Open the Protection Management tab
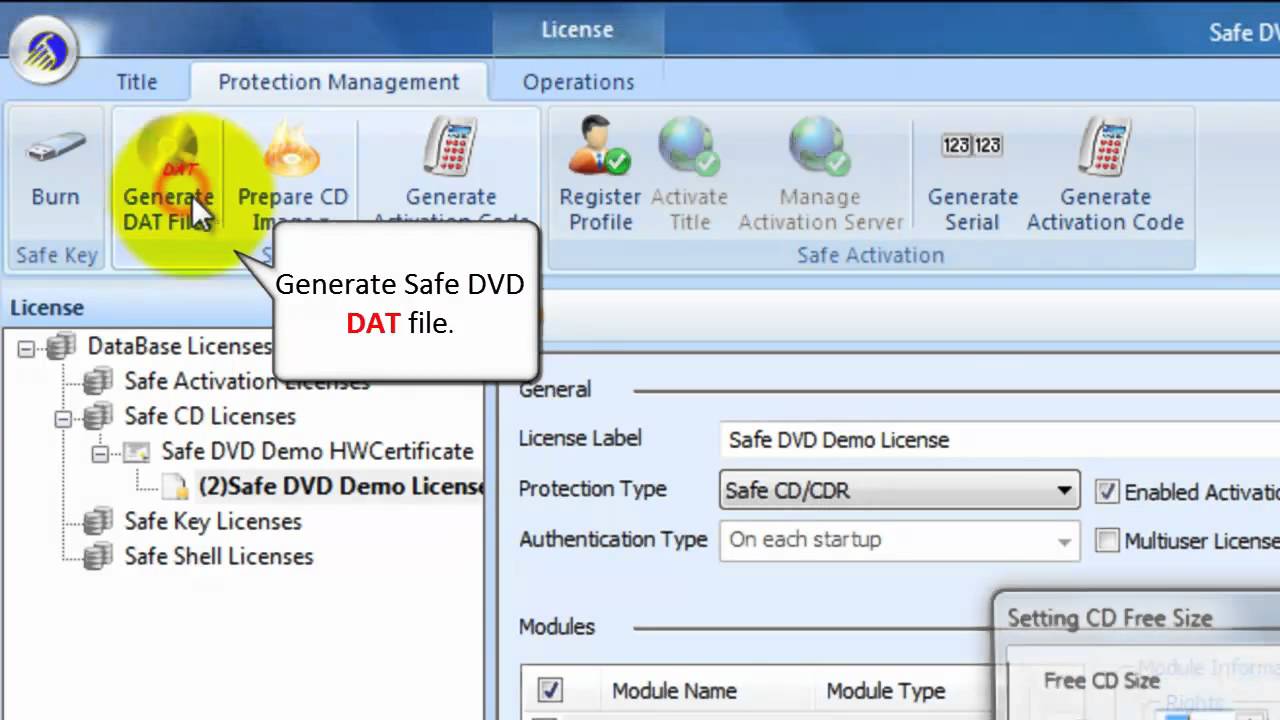The width and height of the screenshot is (1280, 720). coord(339,82)
